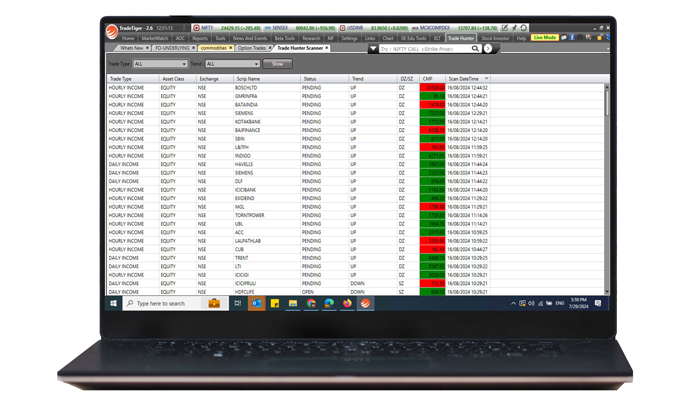Select the KOTAKBANK scrip row
The image size is (700, 402).
[355, 121]
